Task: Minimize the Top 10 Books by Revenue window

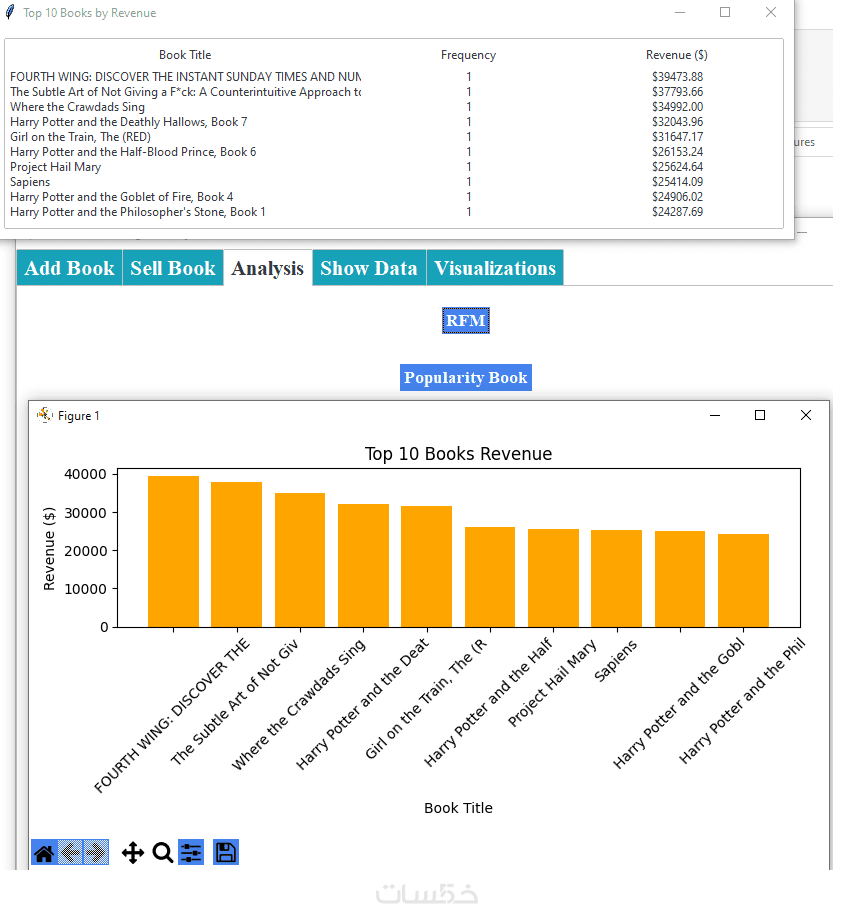Action: 680,12
